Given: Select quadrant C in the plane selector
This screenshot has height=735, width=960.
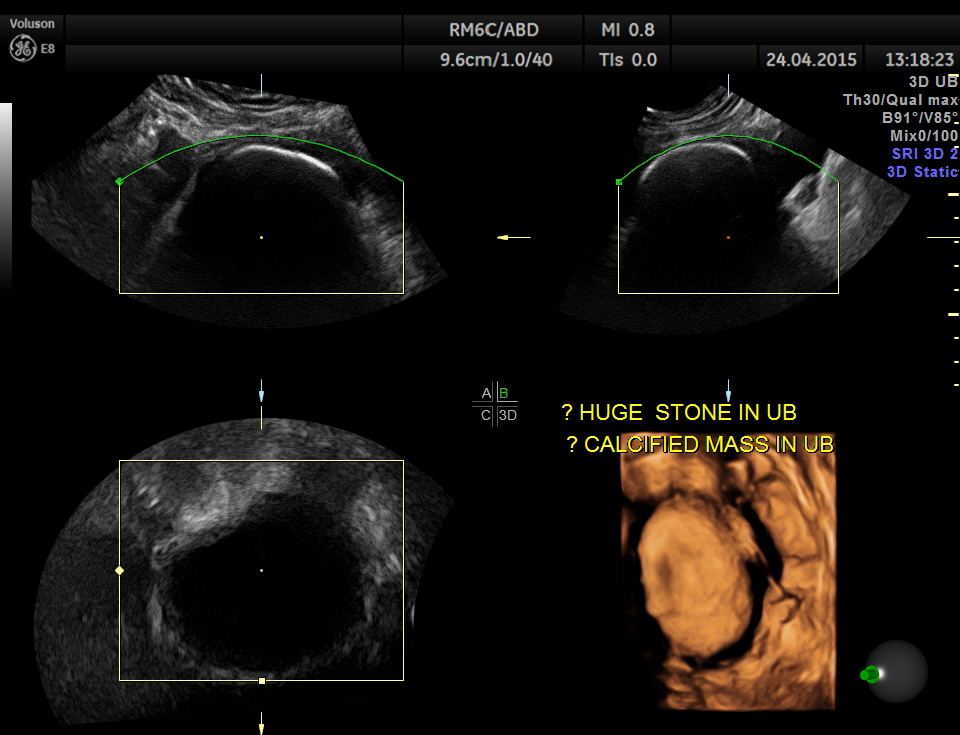Looking at the screenshot, I should (486, 415).
